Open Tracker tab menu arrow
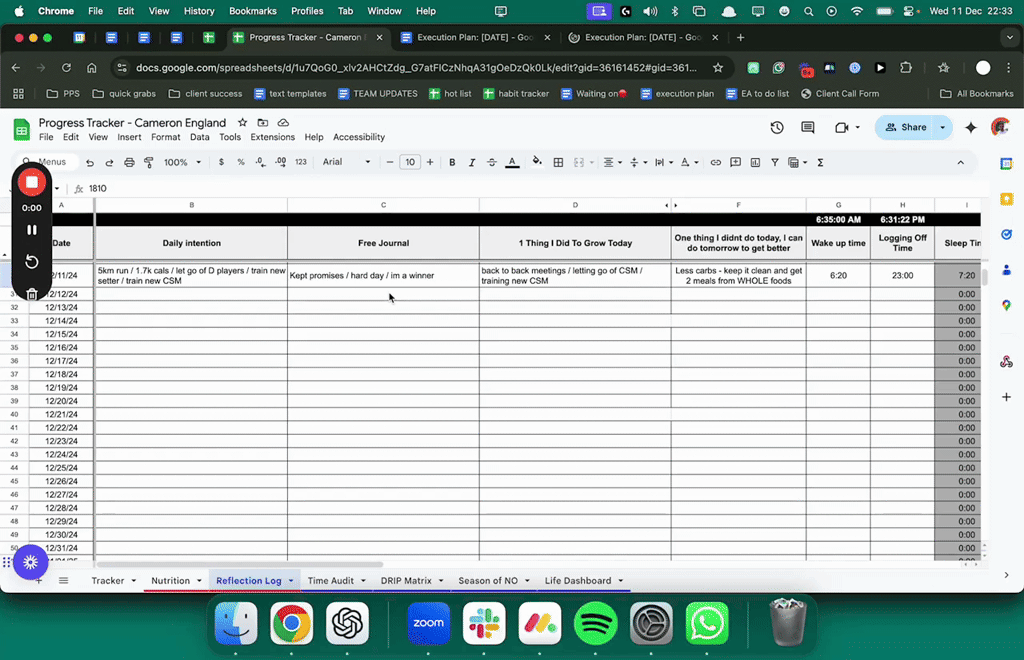The image size is (1024, 660). tap(134, 580)
